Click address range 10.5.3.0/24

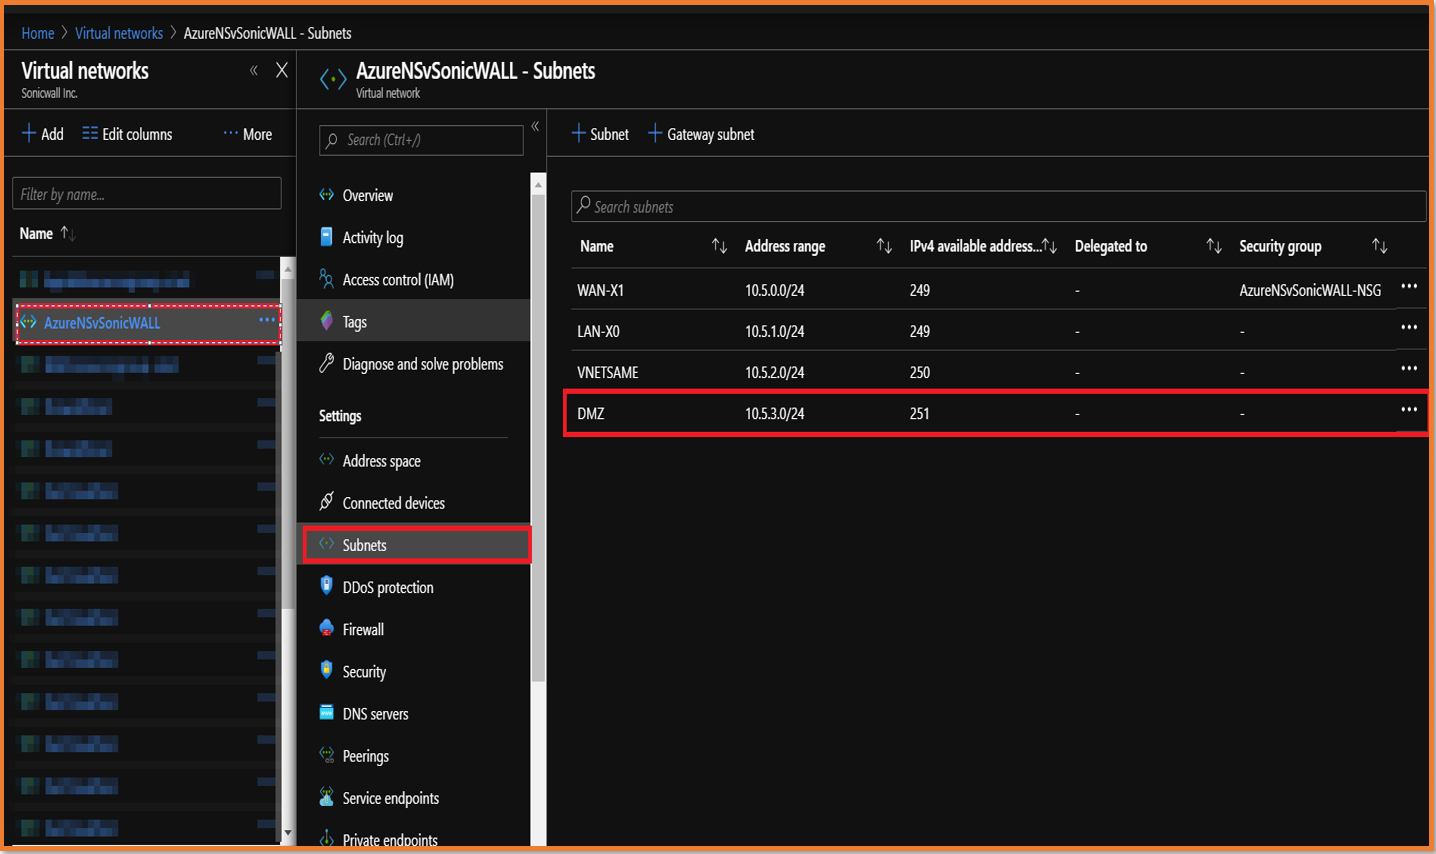774,413
